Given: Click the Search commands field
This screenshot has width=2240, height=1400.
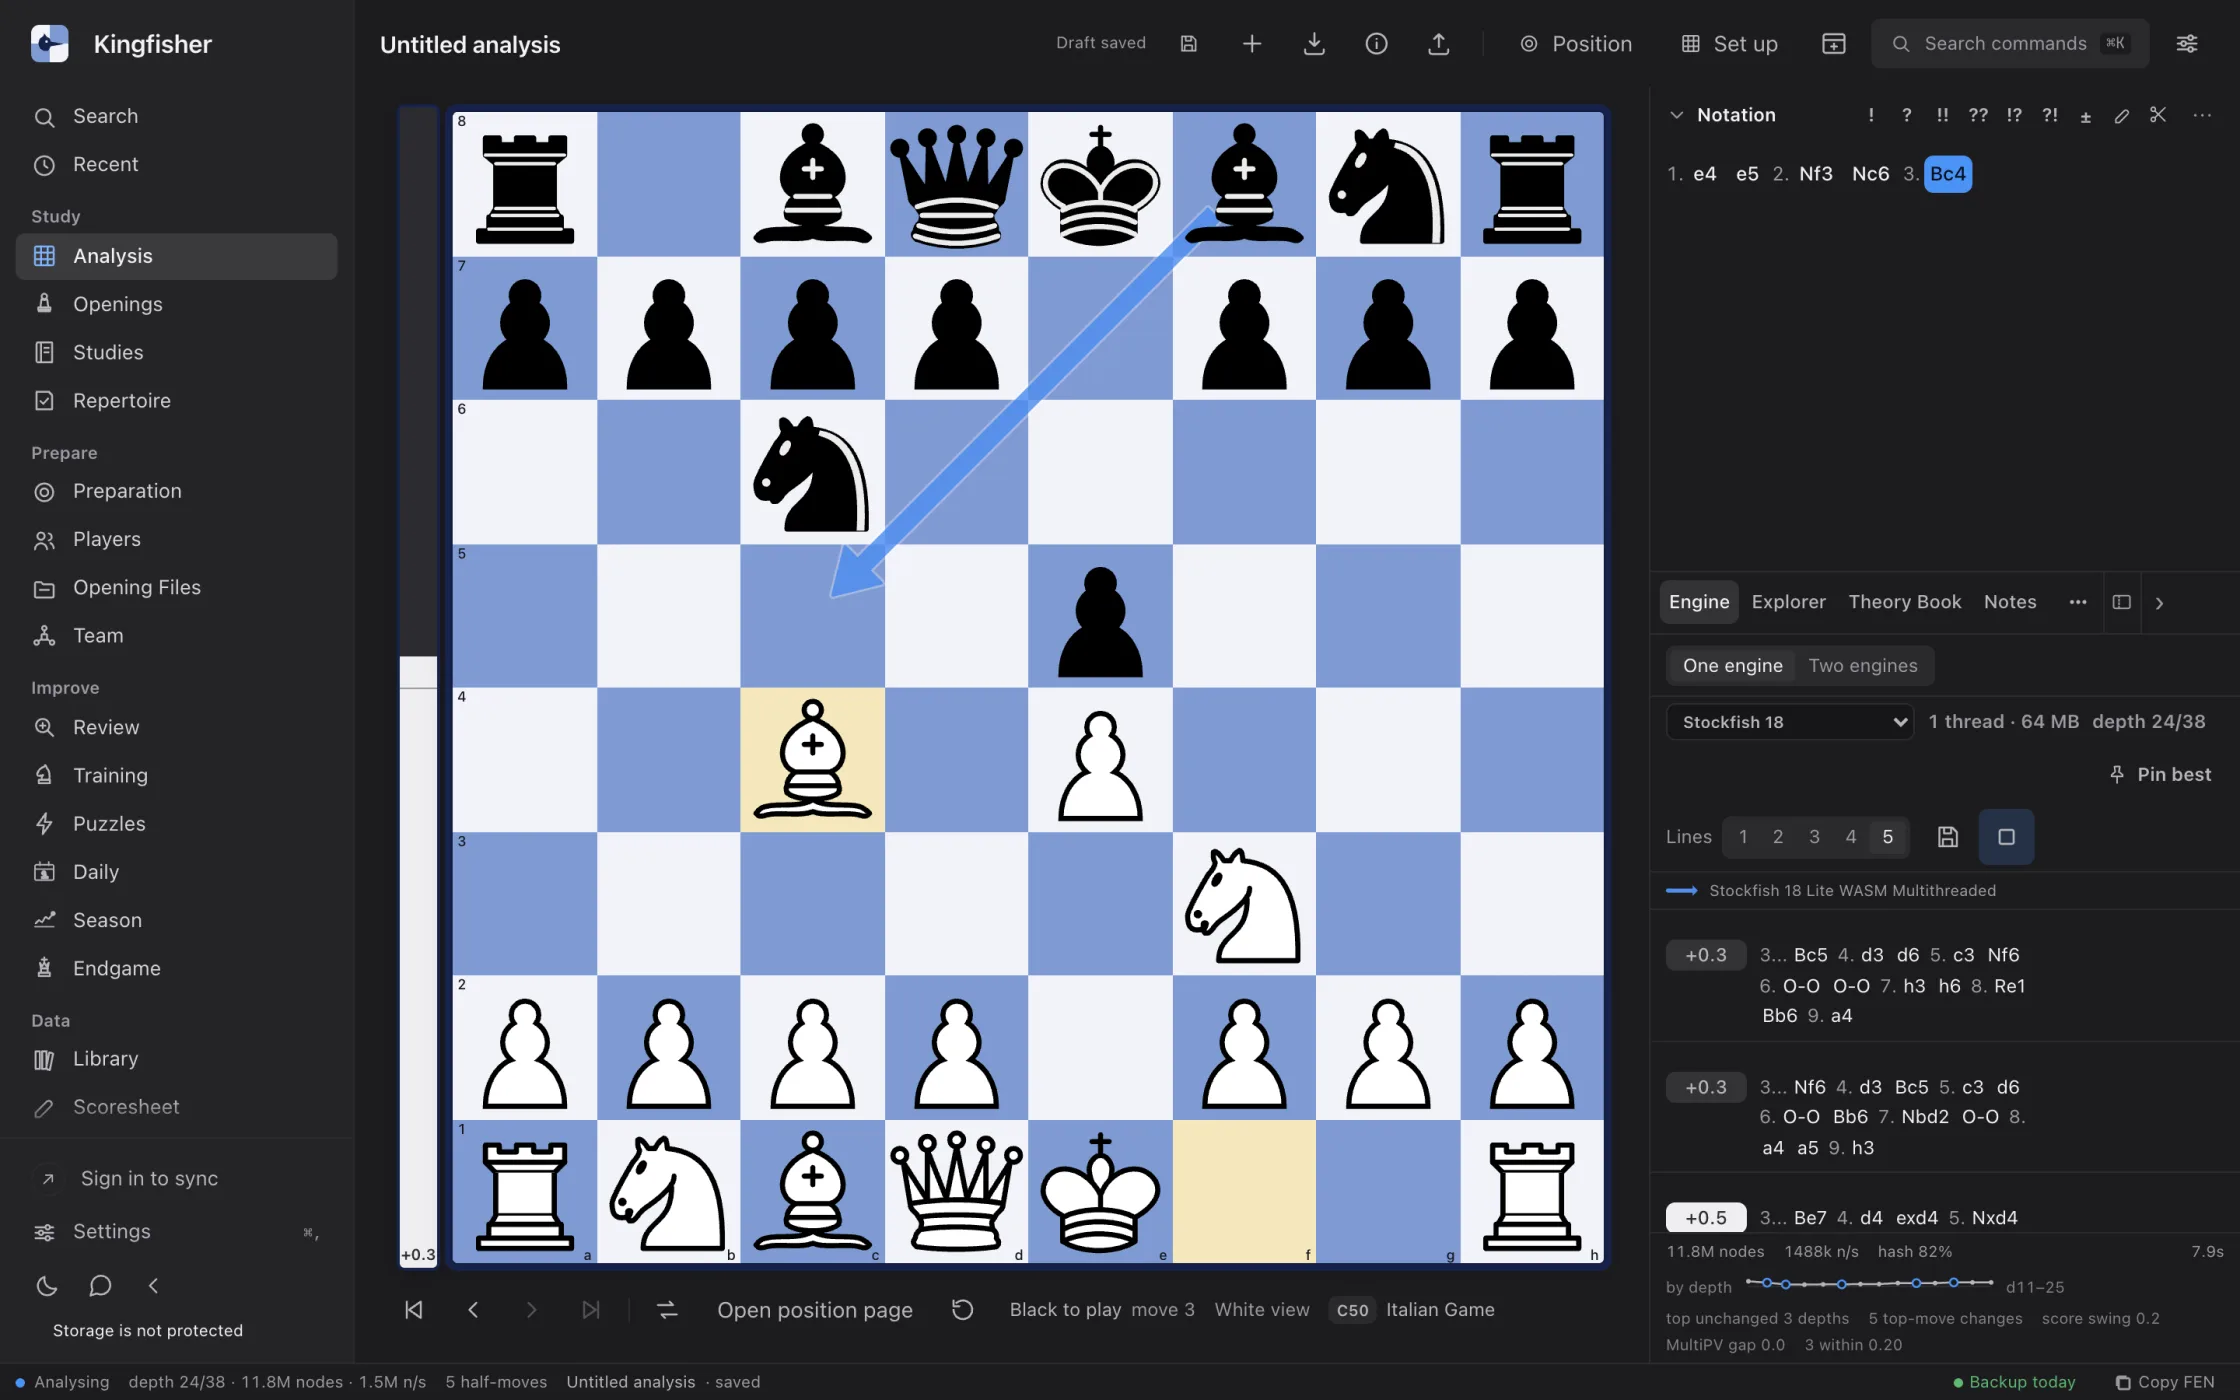Looking at the screenshot, I should pyautogui.click(x=2010, y=44).
